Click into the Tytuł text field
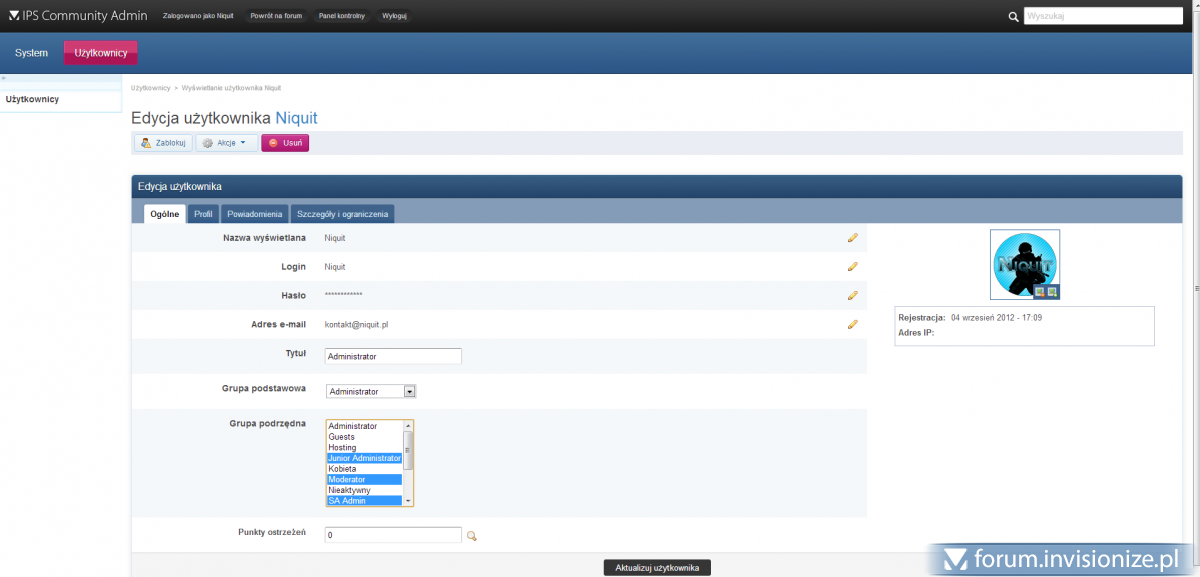Screen dimensions: 1200x577 (x=393, y=357)
